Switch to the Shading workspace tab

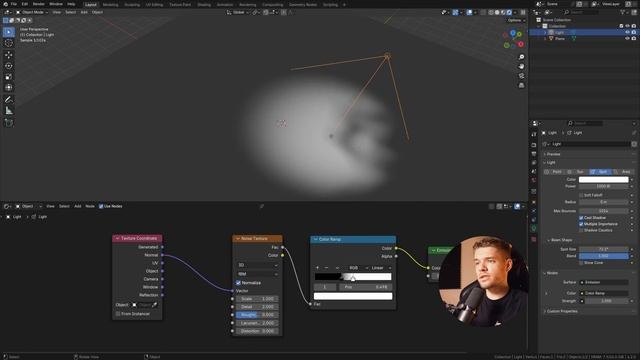[204, 4]
